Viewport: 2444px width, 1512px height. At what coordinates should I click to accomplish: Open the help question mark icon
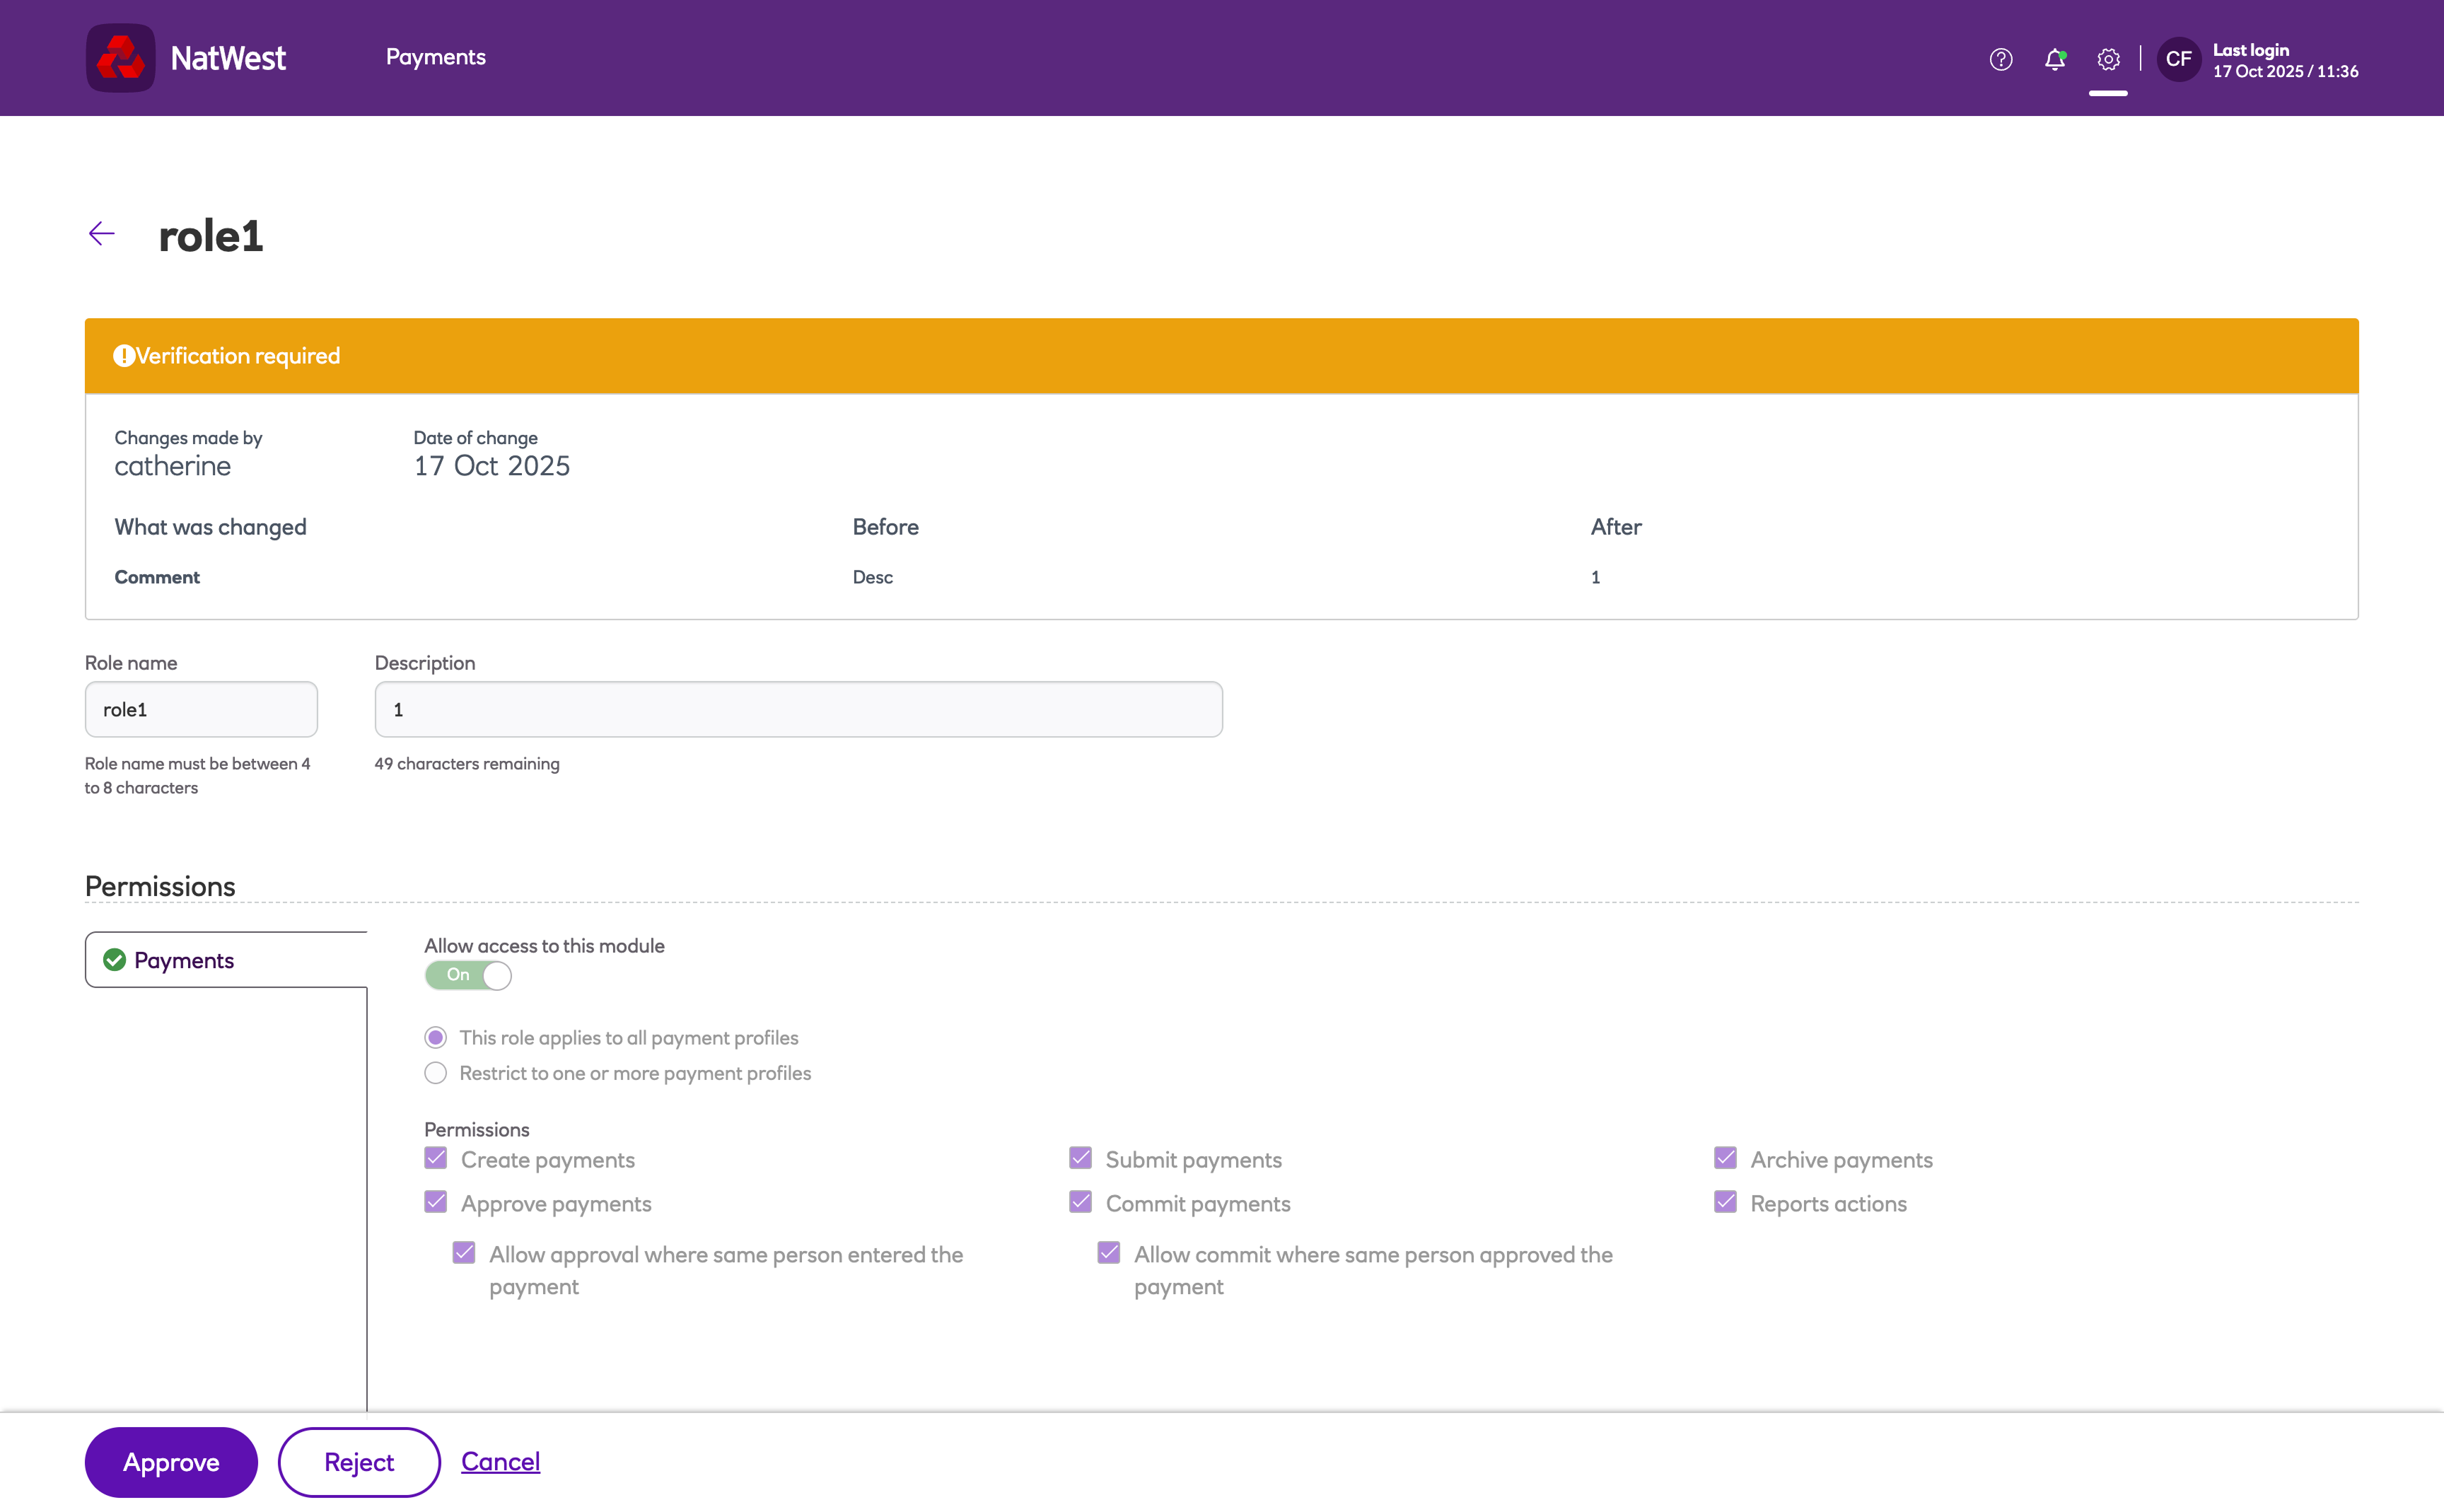tap(2000, 59)
